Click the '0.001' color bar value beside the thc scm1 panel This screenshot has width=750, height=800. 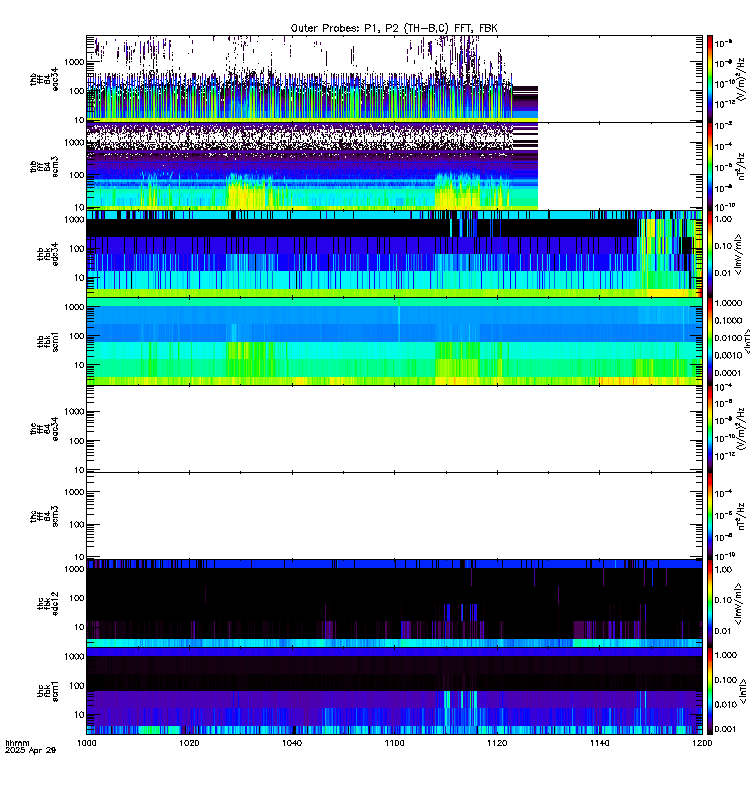click(726, 729)
